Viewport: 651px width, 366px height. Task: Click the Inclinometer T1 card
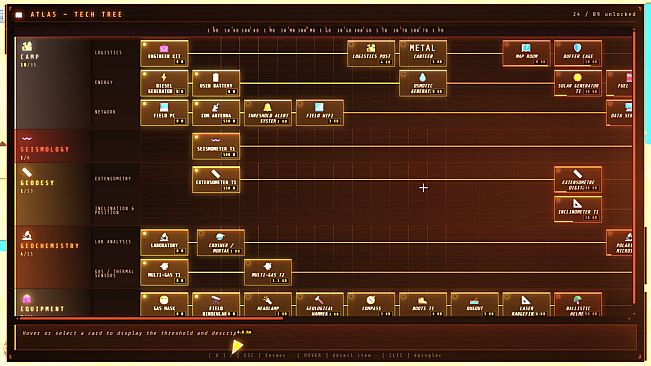click(578, 209)
